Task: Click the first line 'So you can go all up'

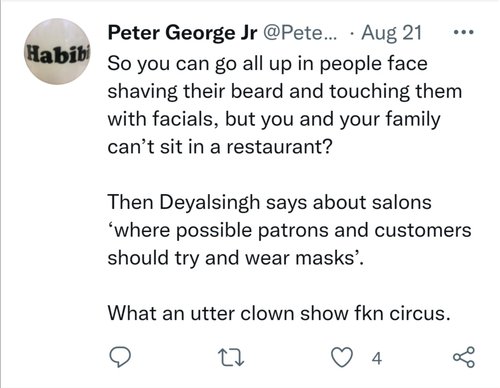Action: (267, 64)
